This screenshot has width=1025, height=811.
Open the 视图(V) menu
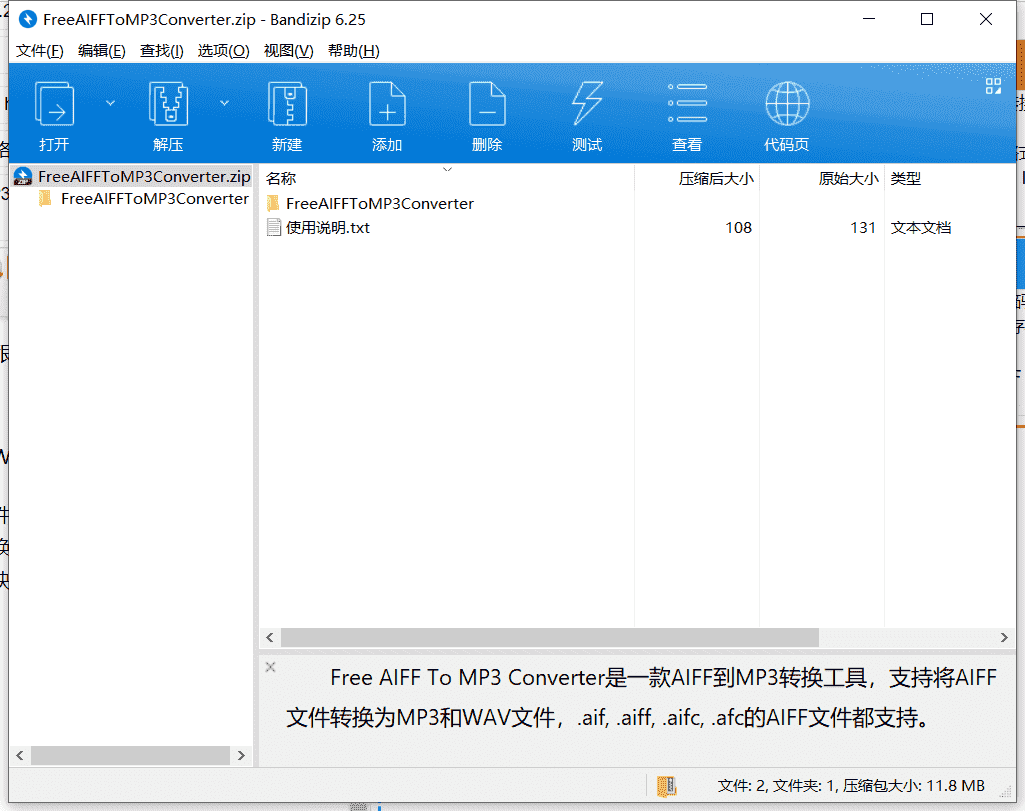click(x=288, y=51)
